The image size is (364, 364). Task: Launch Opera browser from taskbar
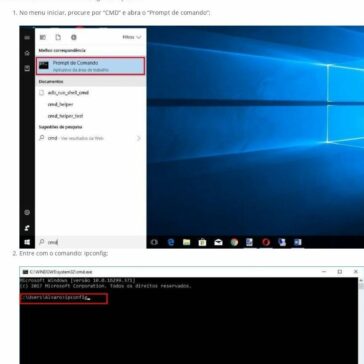266,242
